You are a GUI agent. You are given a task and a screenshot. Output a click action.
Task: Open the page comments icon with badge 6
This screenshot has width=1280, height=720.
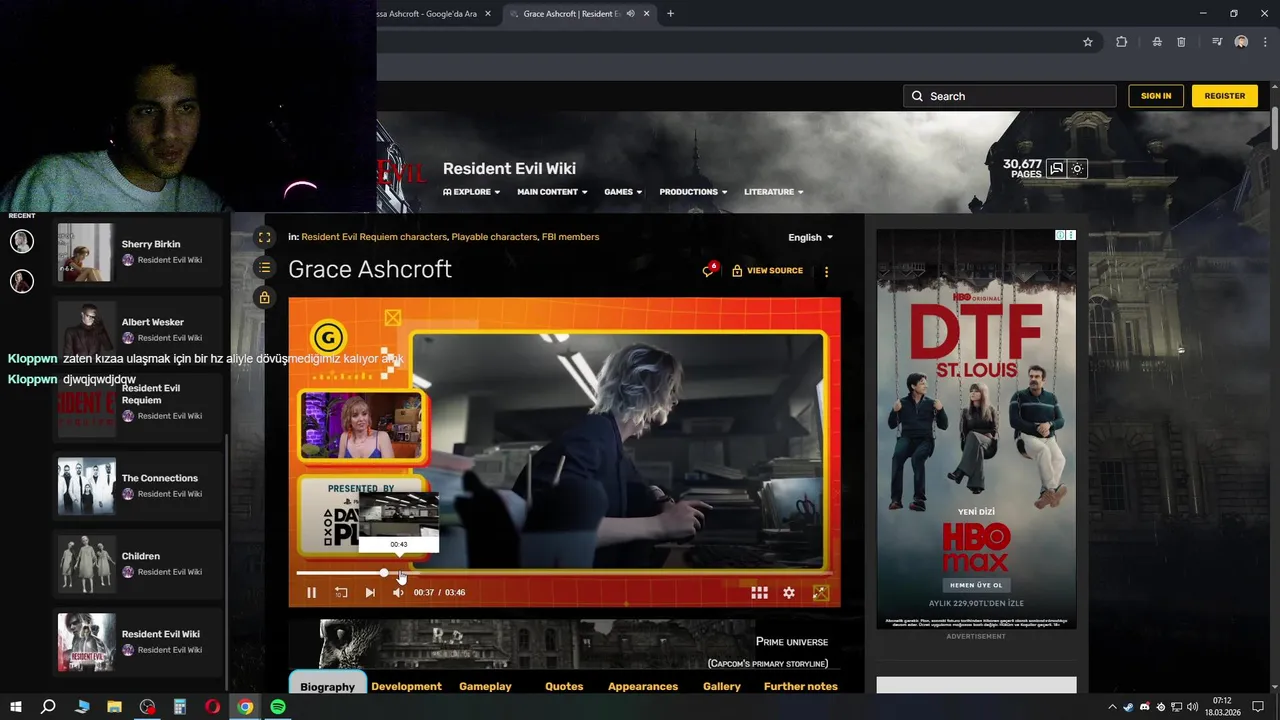[x=709, y=270]
